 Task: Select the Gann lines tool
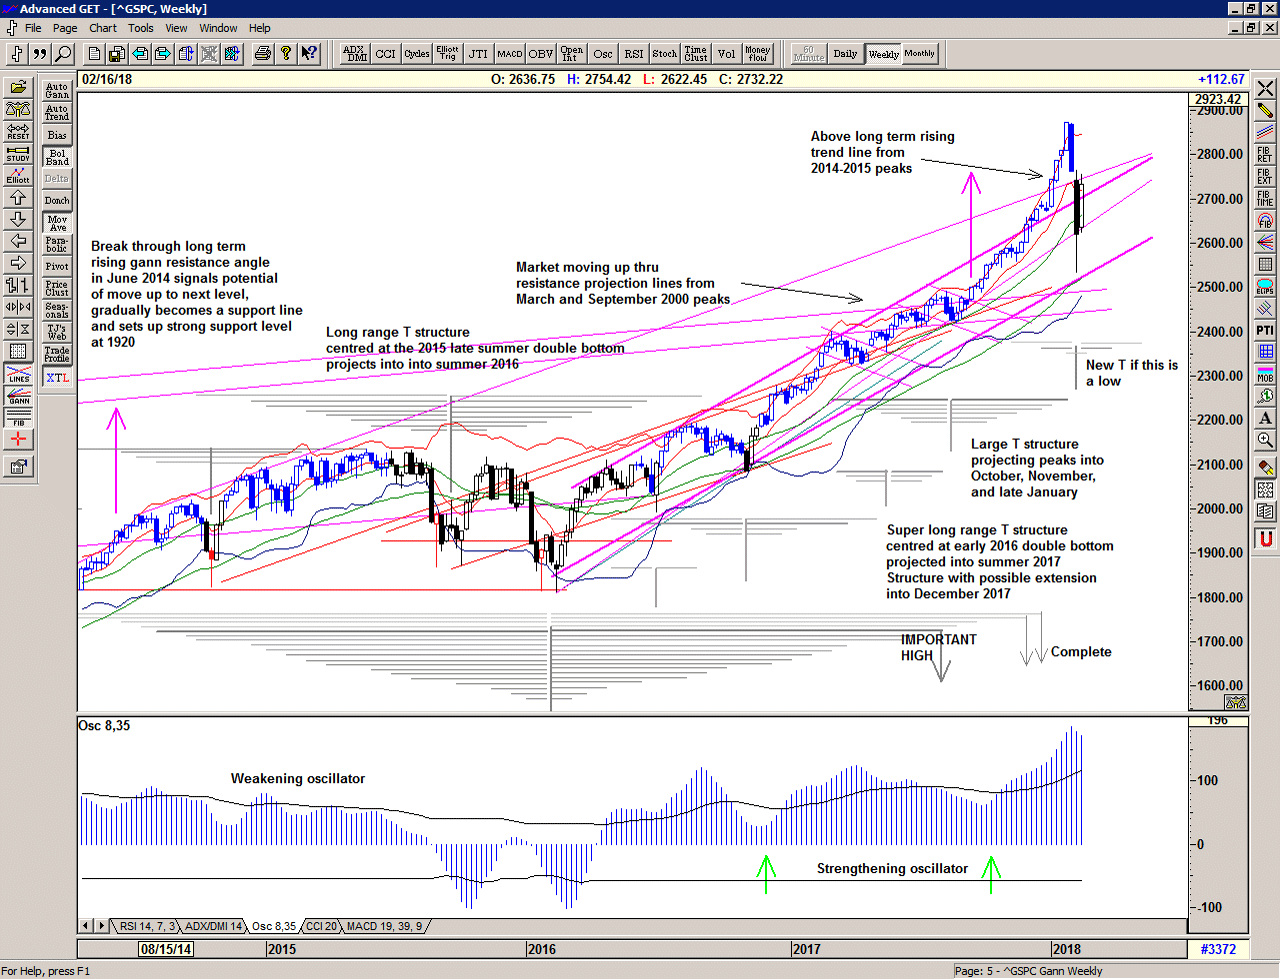[18, 396]
